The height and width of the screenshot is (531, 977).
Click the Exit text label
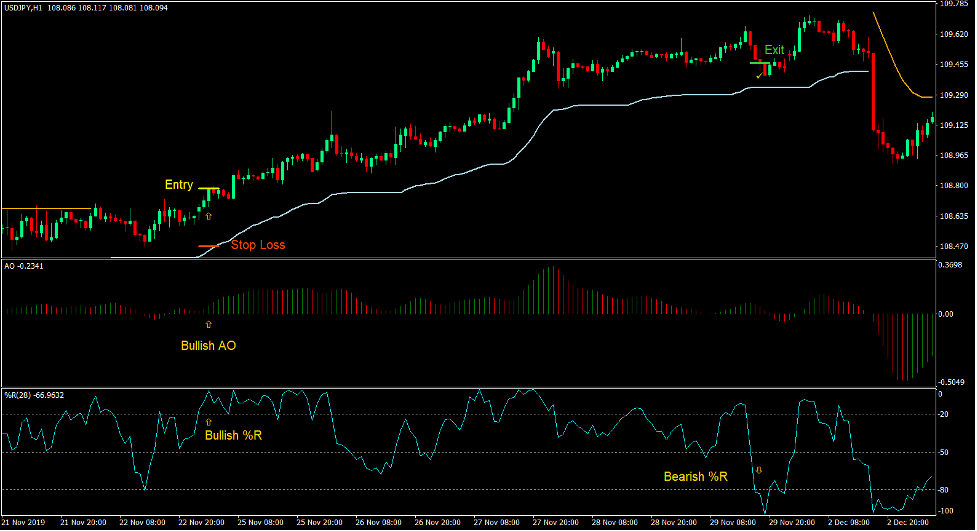(x=775, y=50)
